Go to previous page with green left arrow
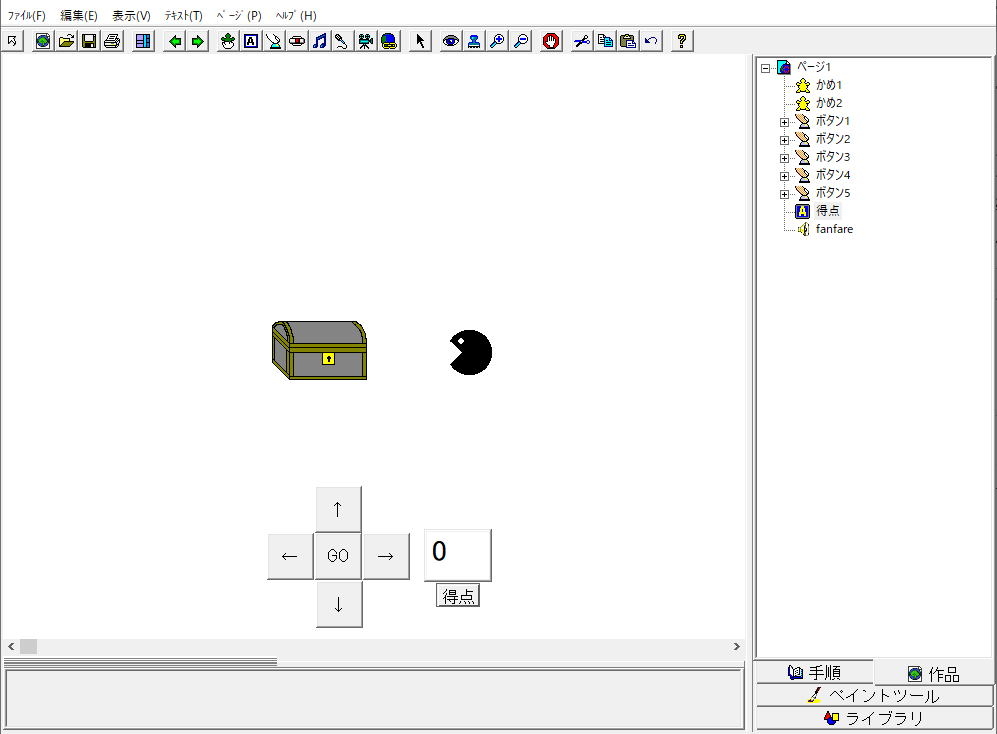Viewport: 997px width, 734px height. [174, 41]
